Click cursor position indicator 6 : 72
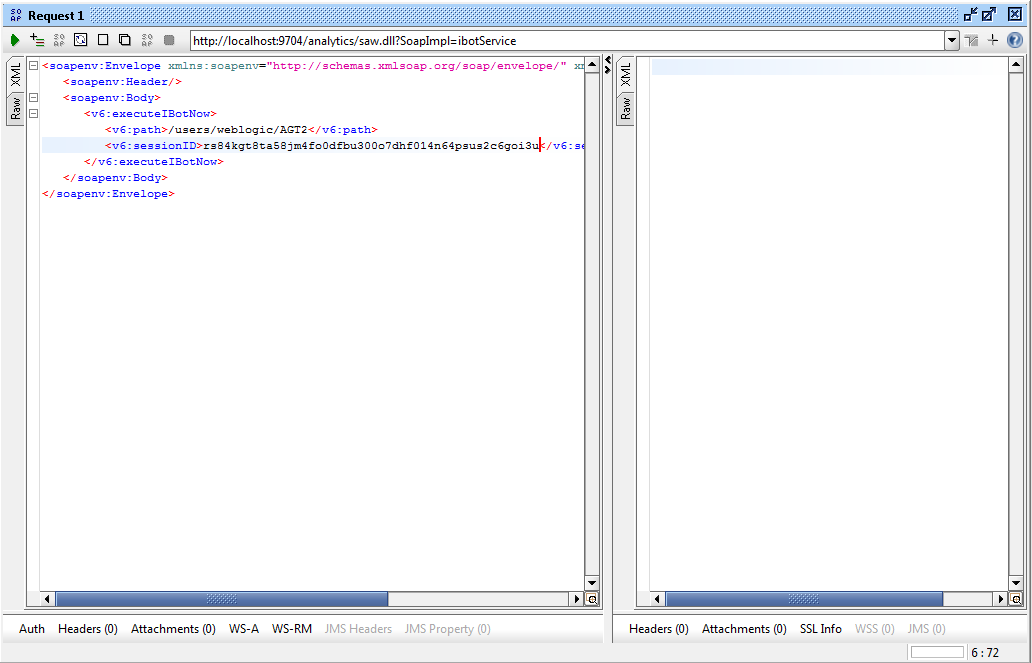Viewport: 1032px width, 663px height. coord(985,653)
